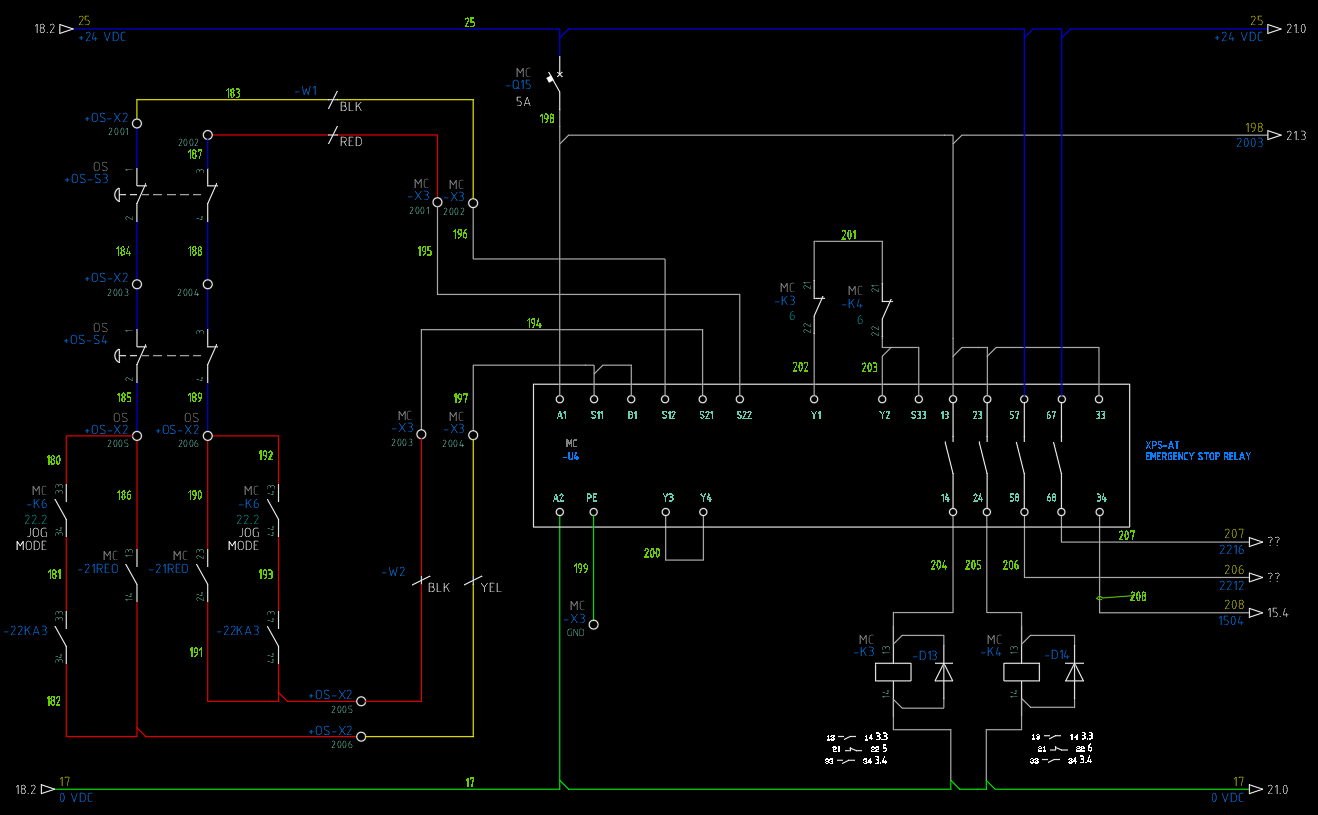Viewport: 1318px width, 815px height.
Task: Click wire number 196
Action: click(460, 234)
